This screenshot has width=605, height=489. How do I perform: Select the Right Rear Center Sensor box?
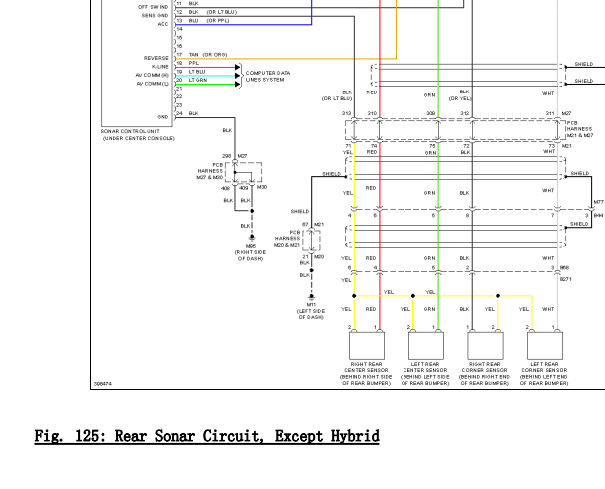click(367, 345)
